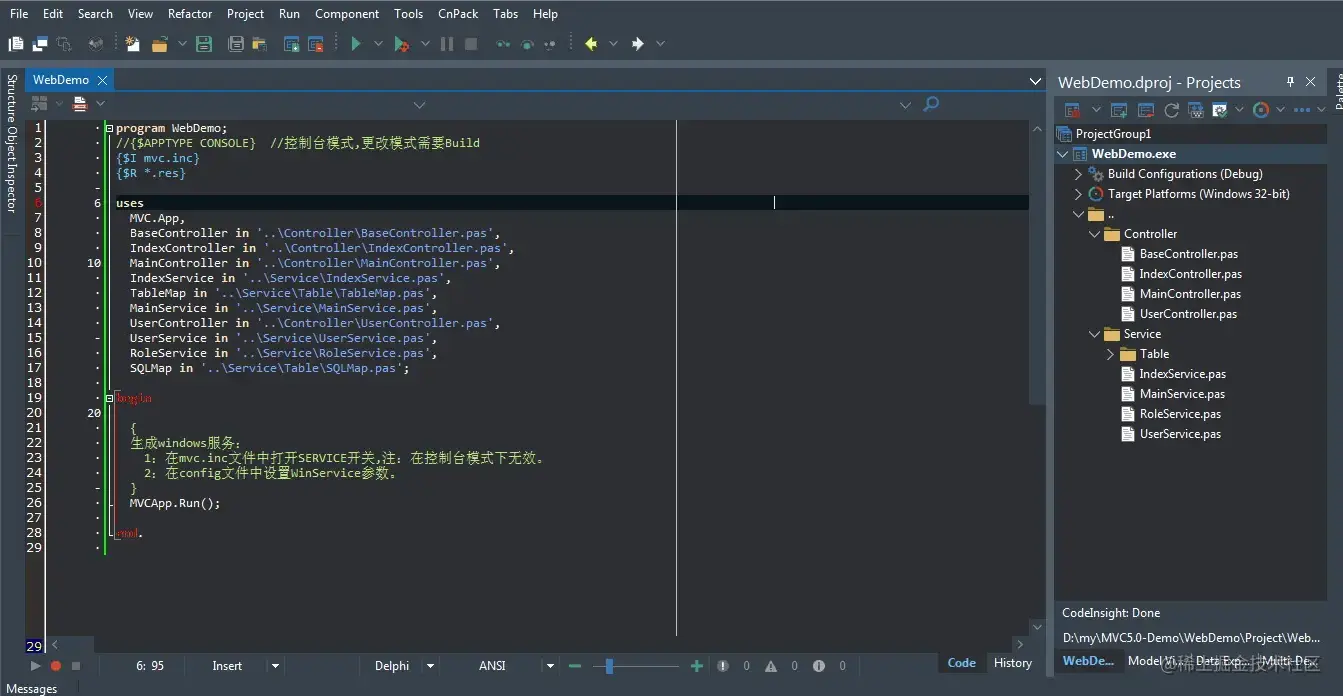Click the New Items toolbar icon
This screenshot has height=696, width=1343.
pos(133,44)
